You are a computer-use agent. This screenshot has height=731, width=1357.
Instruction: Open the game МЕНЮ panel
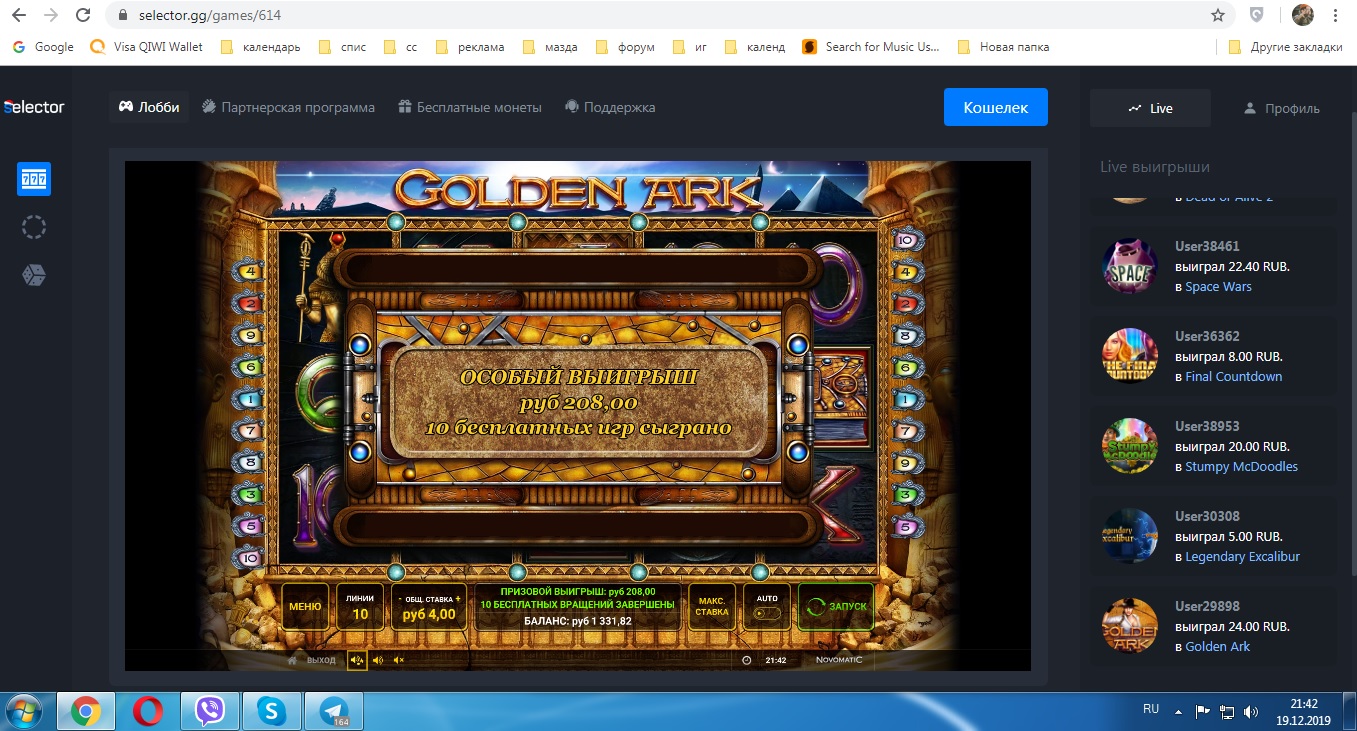305,607
